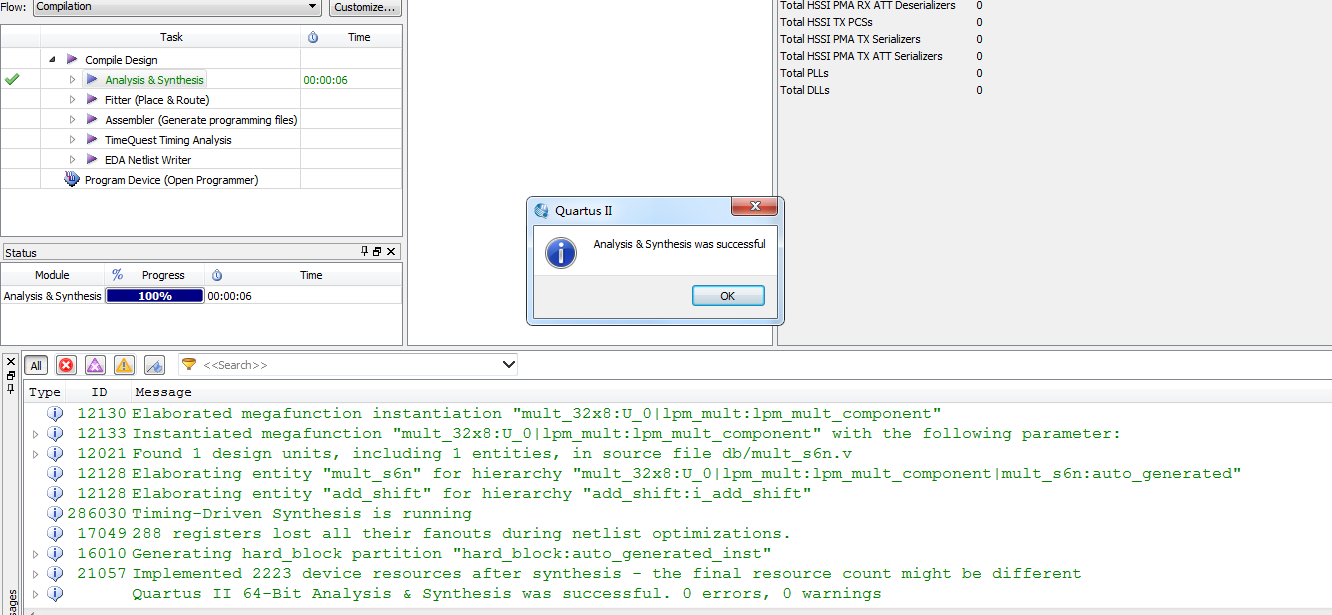The height and width of the screenshot is (615, 1332).
Task: Click info icon of message 12021
Action: point(55,453)
